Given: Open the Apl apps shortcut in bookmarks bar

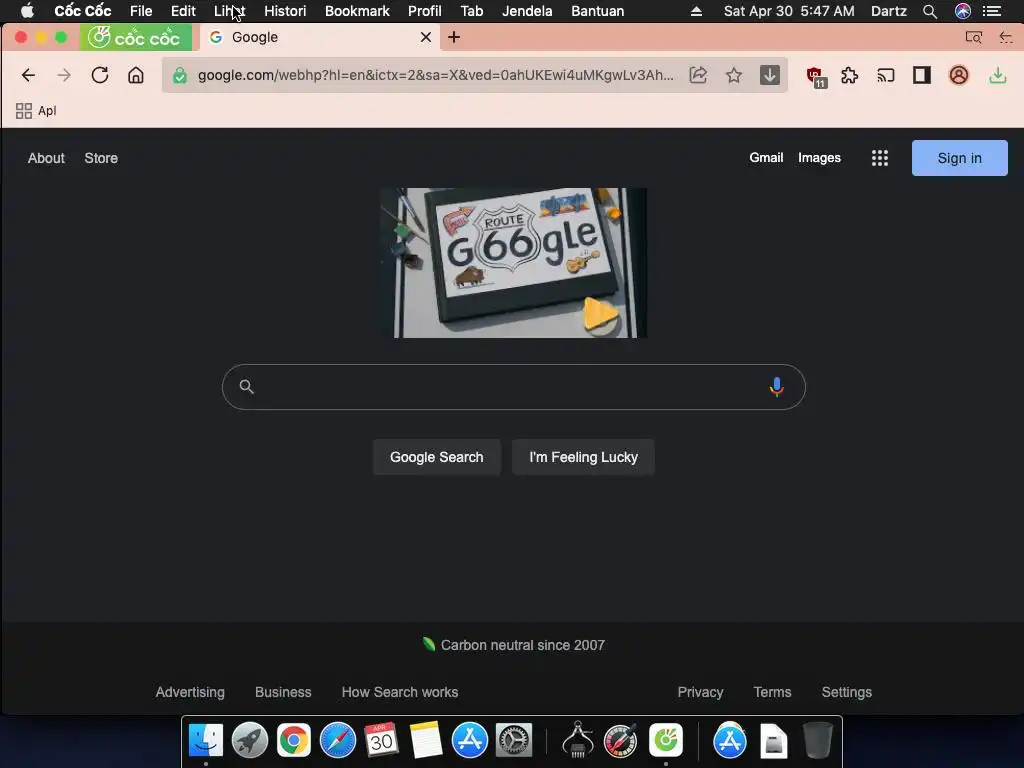Looking at the screenshot, I should point(36,111).
